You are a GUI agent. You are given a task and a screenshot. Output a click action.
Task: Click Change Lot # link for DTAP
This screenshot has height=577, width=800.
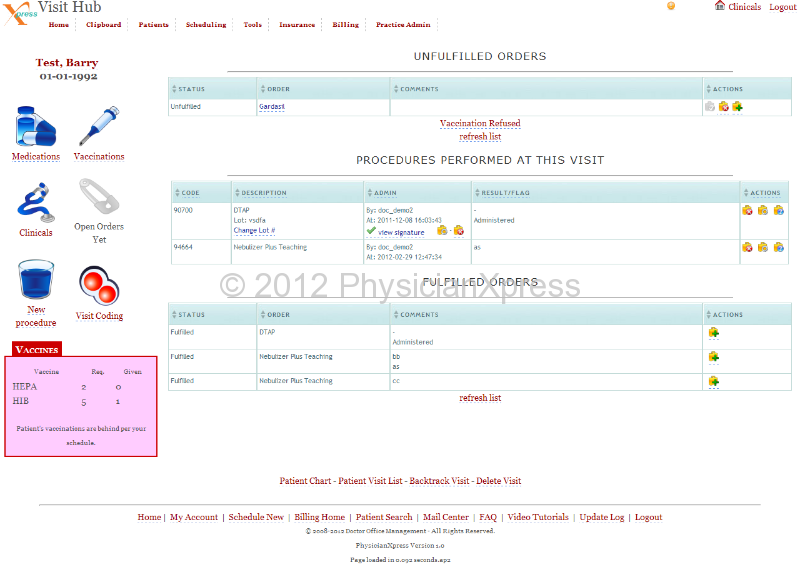pos(254,231)
